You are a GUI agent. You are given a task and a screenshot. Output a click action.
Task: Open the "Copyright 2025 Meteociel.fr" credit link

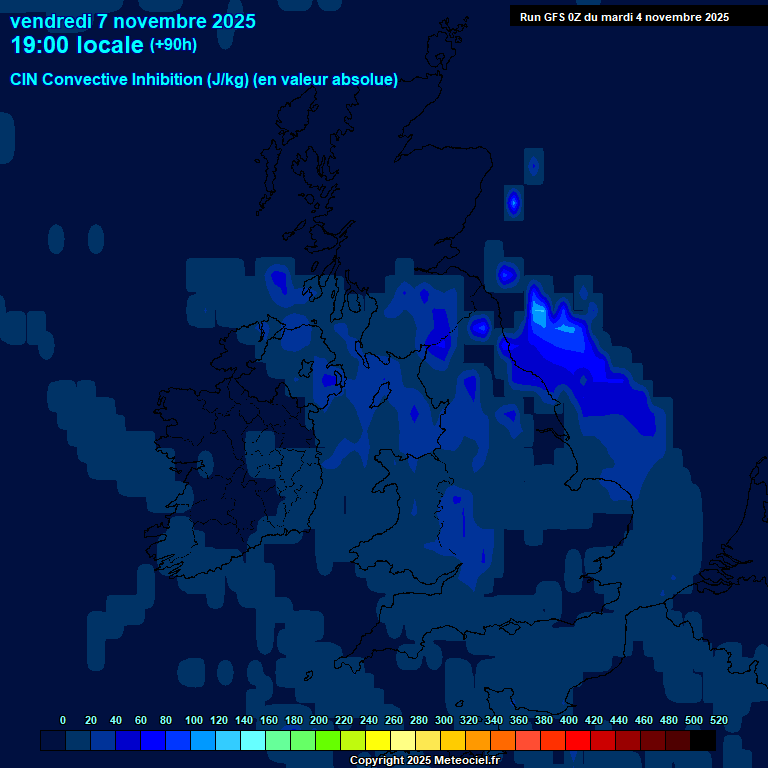click(x=424, y=760)
